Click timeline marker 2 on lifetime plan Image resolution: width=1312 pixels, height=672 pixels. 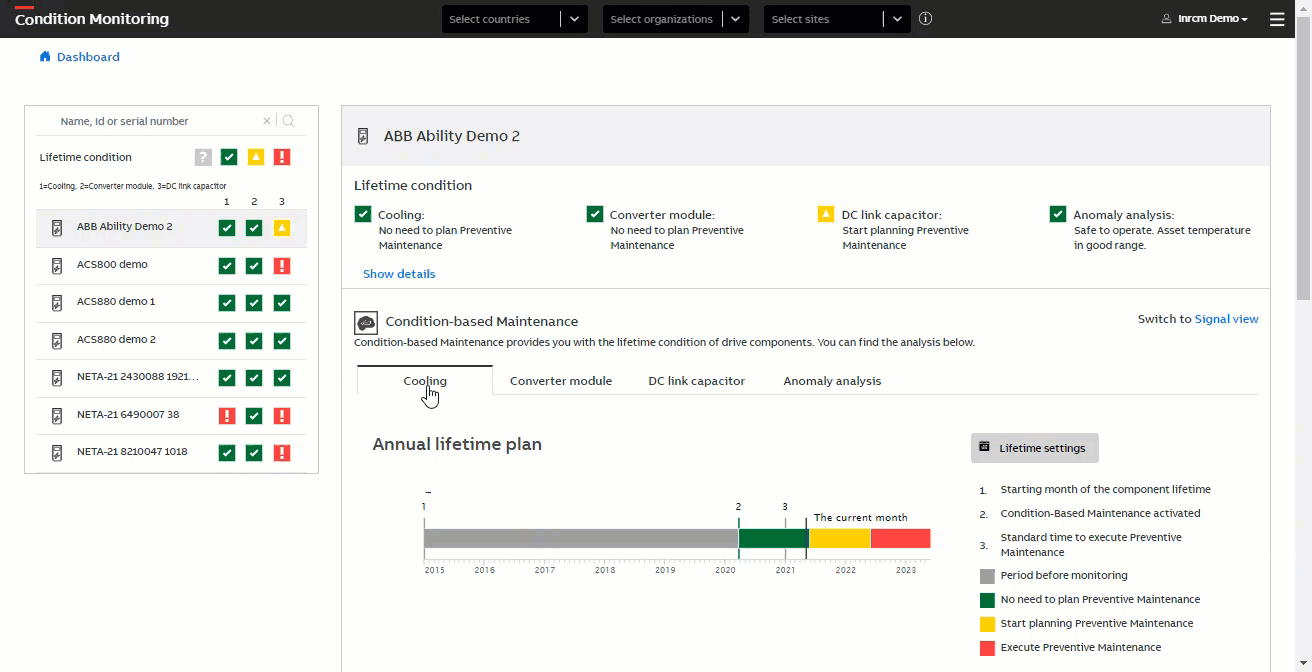click(738, 507)
